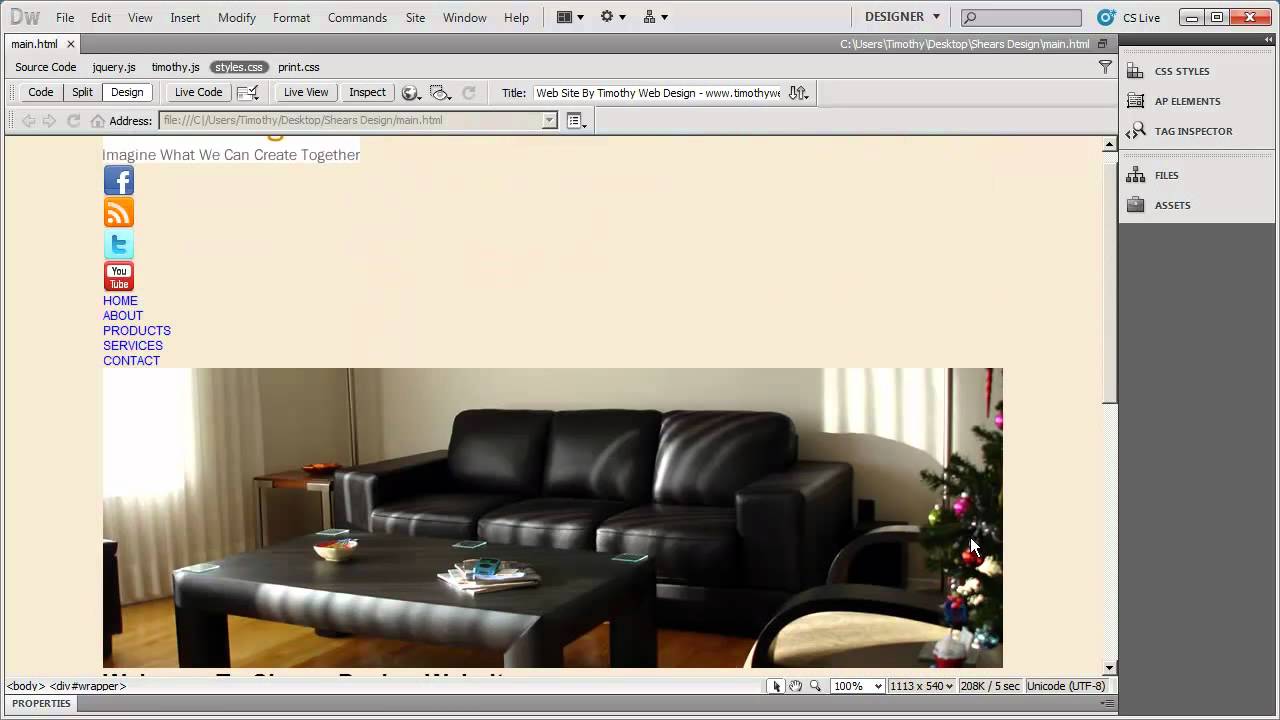
Task: Select the styles.css related file tab
Action: 239,67
